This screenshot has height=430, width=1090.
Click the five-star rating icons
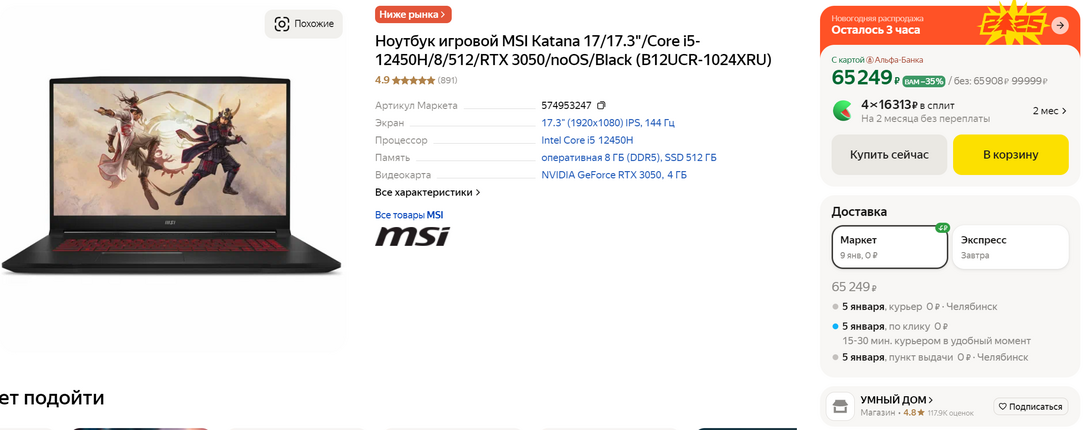coord(413,81)
